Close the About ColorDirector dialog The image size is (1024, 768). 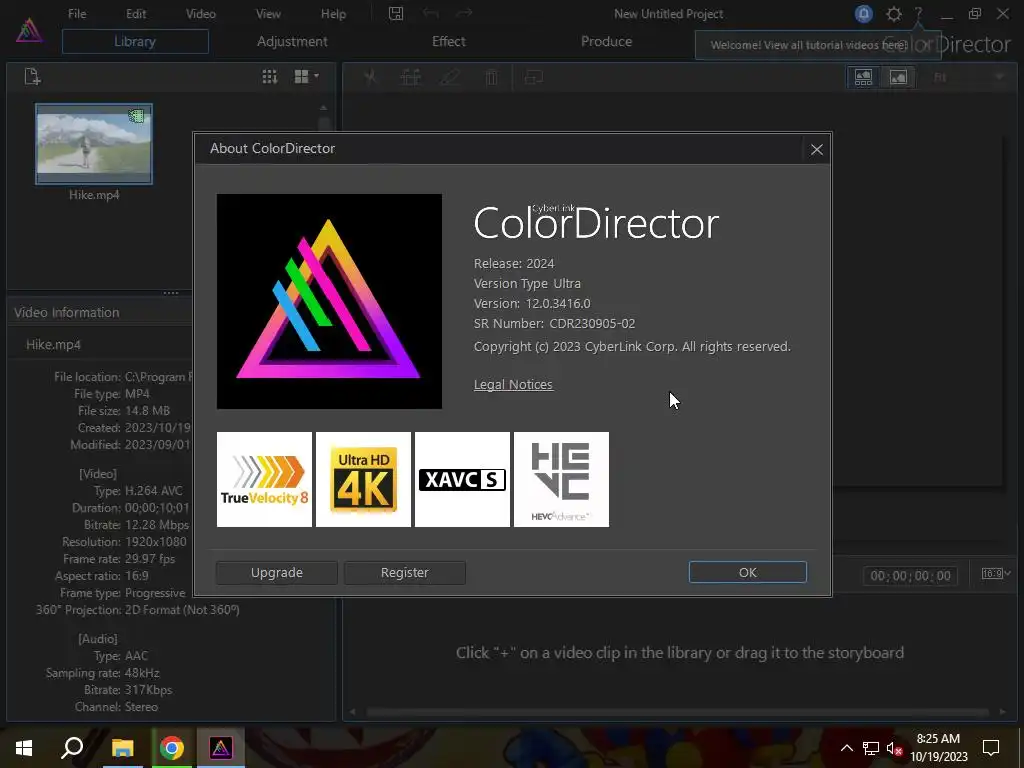click(816, 150)
